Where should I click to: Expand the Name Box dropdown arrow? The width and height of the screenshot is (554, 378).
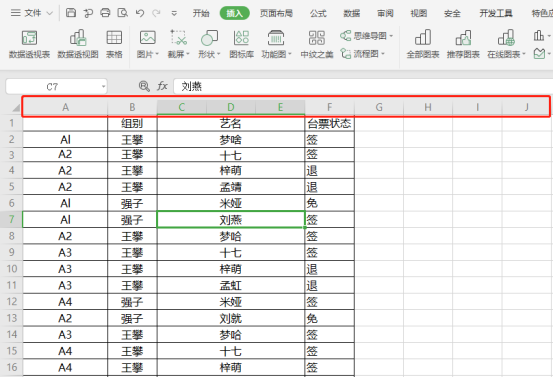[104, 87]
